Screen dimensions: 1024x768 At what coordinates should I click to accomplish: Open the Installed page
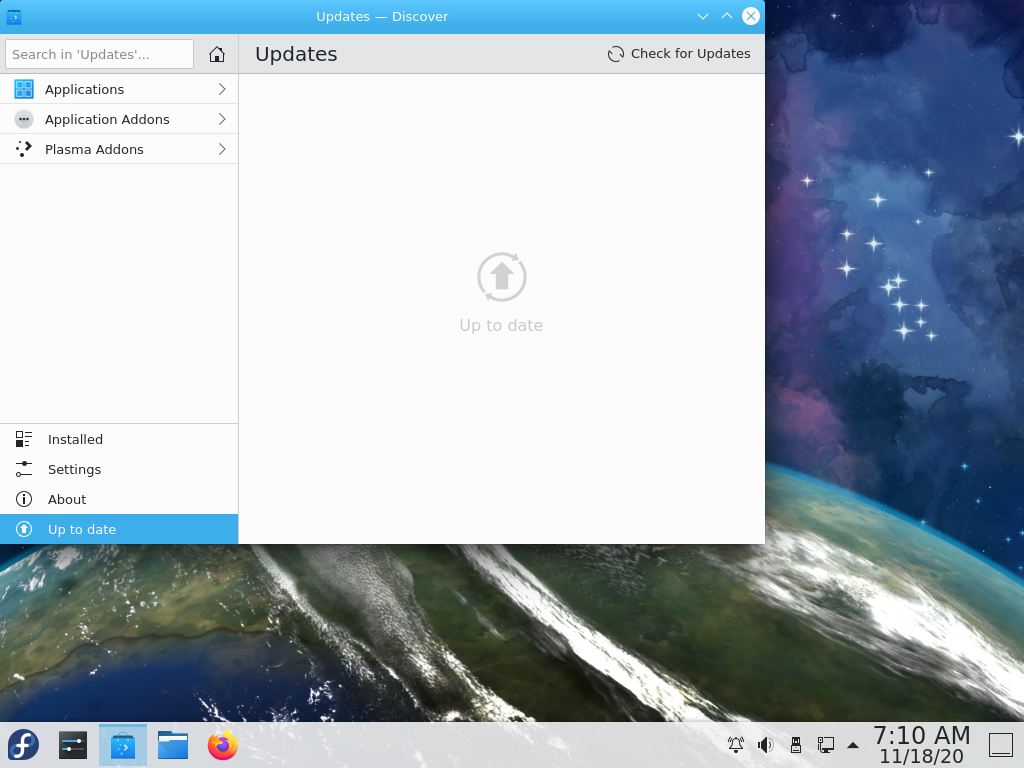click(x=119, y=440)
